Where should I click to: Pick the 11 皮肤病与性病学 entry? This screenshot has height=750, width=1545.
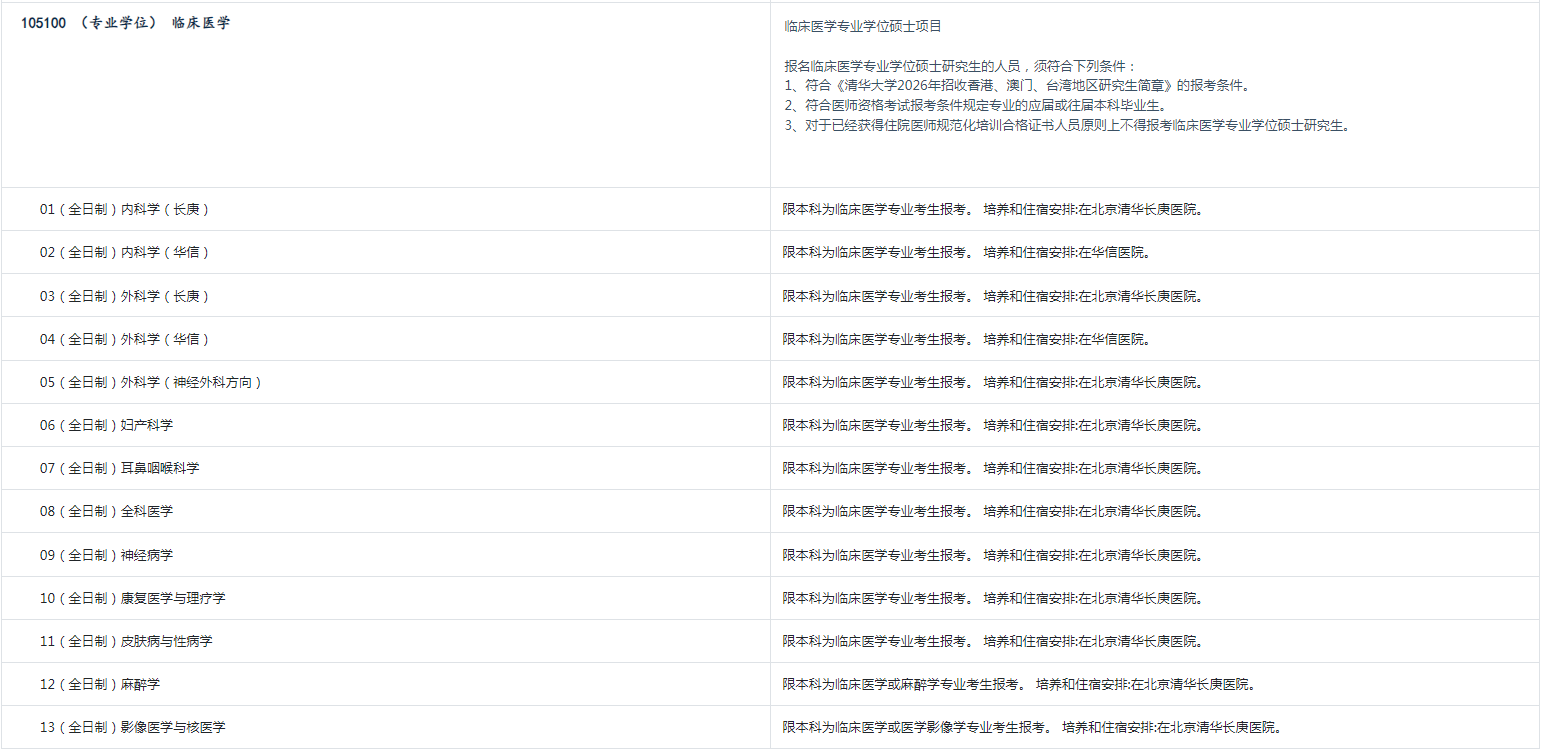126,641
